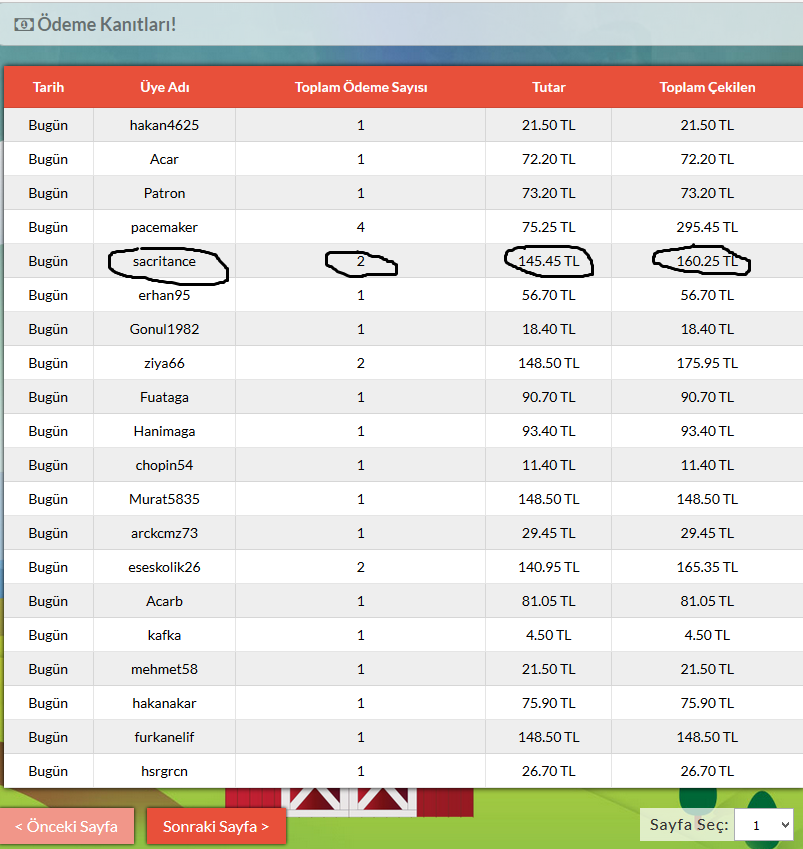Select member name Murat5835
The width and height of the screenshot is (803, 849).
pyautogui.click(x=164, y=499)
